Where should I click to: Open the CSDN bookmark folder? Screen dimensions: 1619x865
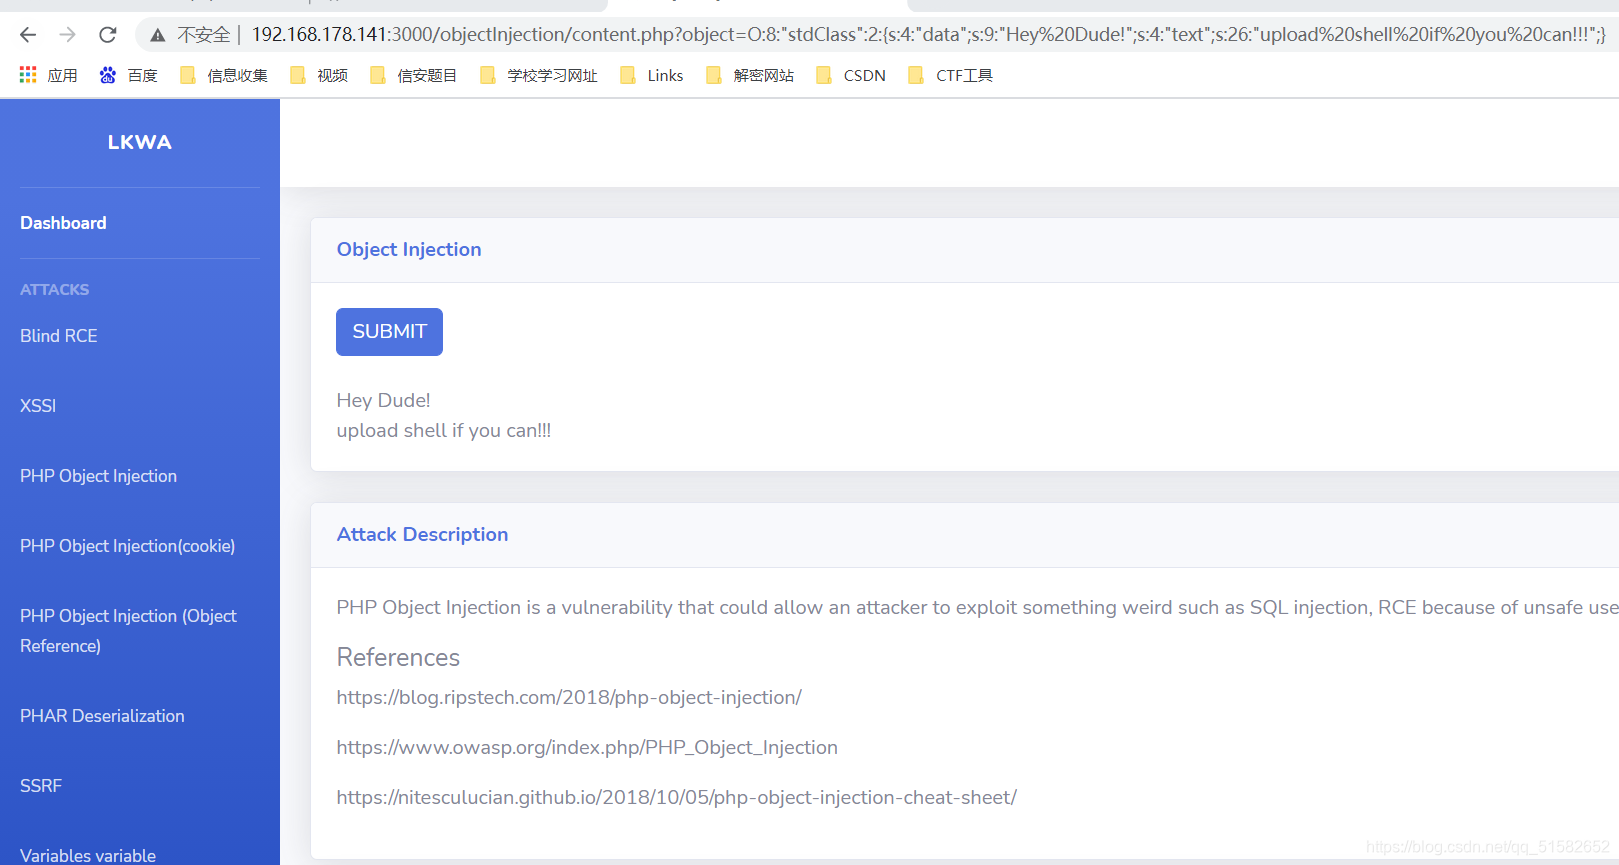pyautogui.click(x=851, y=75)
